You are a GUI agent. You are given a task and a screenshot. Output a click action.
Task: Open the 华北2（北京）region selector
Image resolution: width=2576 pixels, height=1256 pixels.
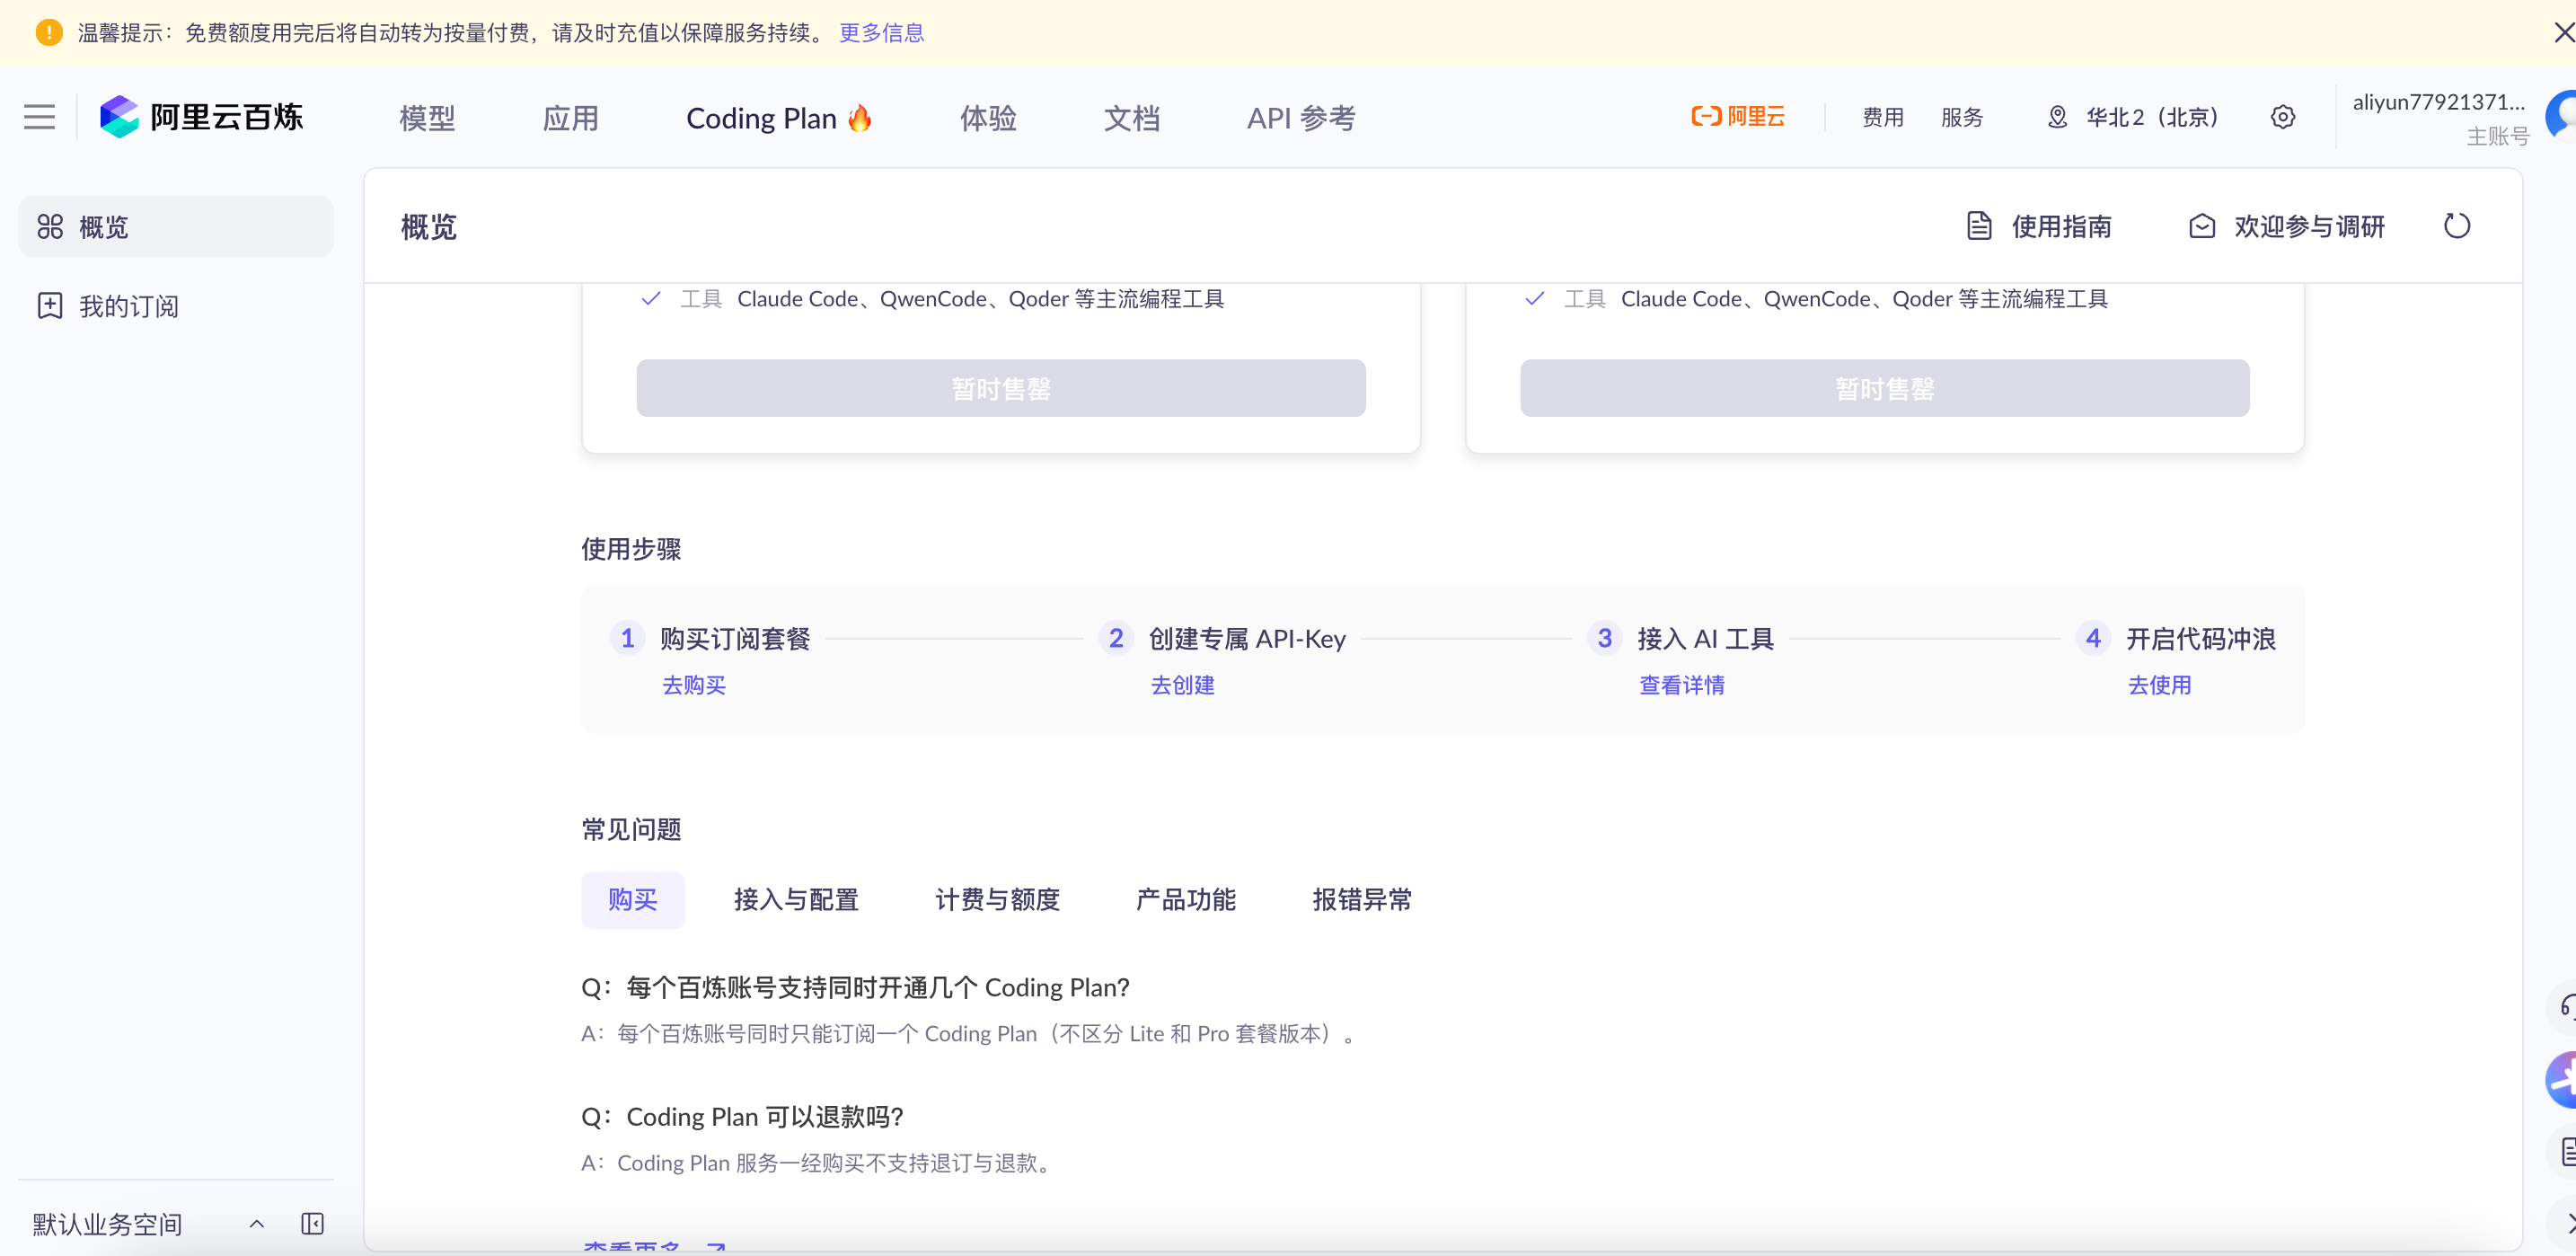[x=2135, y=117]
